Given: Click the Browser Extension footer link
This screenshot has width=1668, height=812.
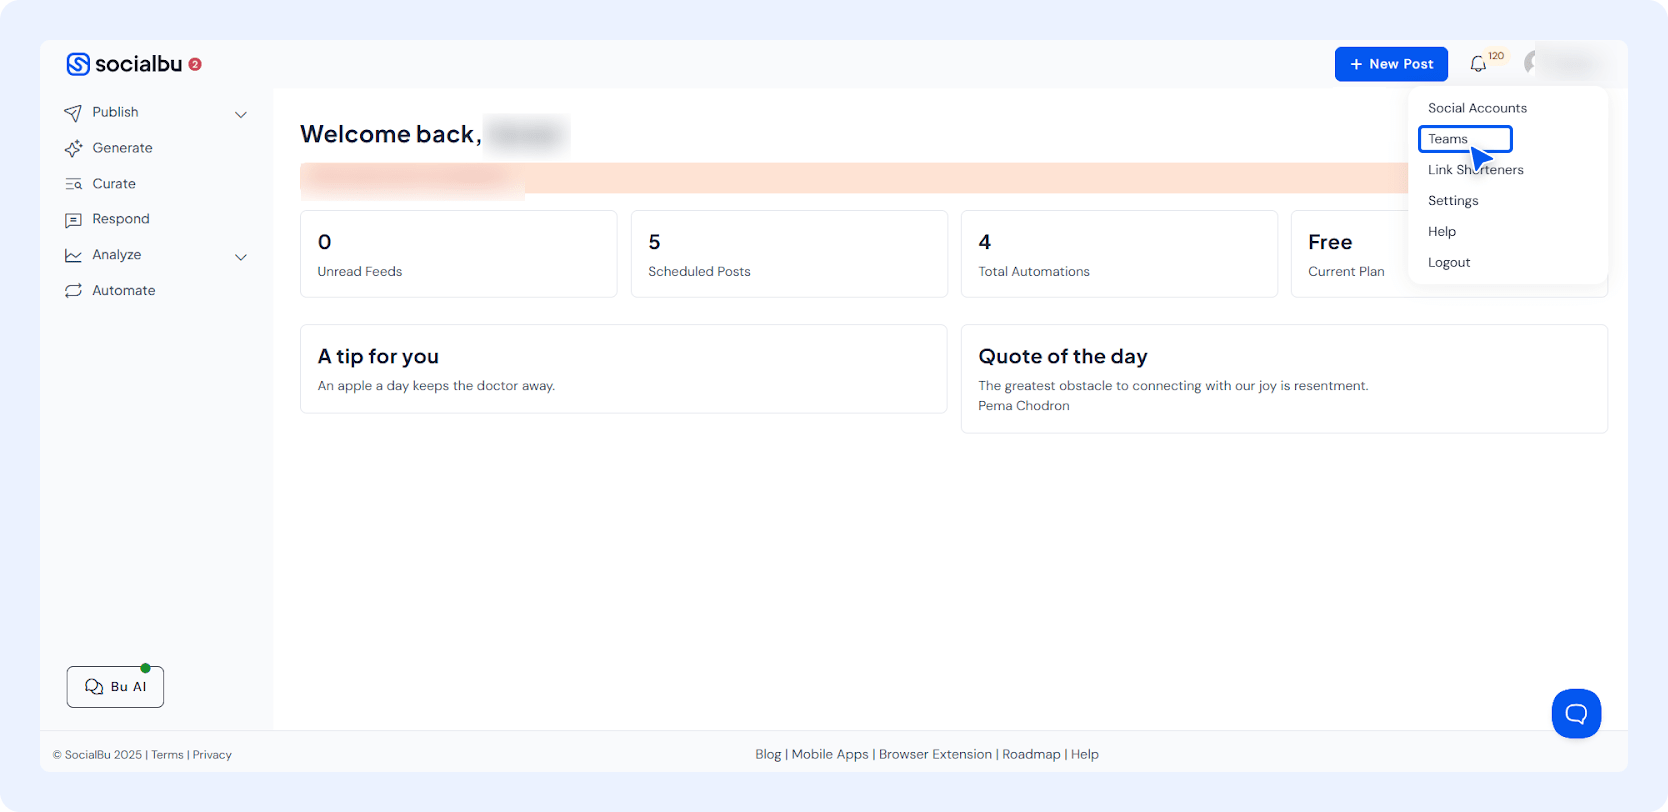Looking at the screenshot, I should tap(935, 754).
